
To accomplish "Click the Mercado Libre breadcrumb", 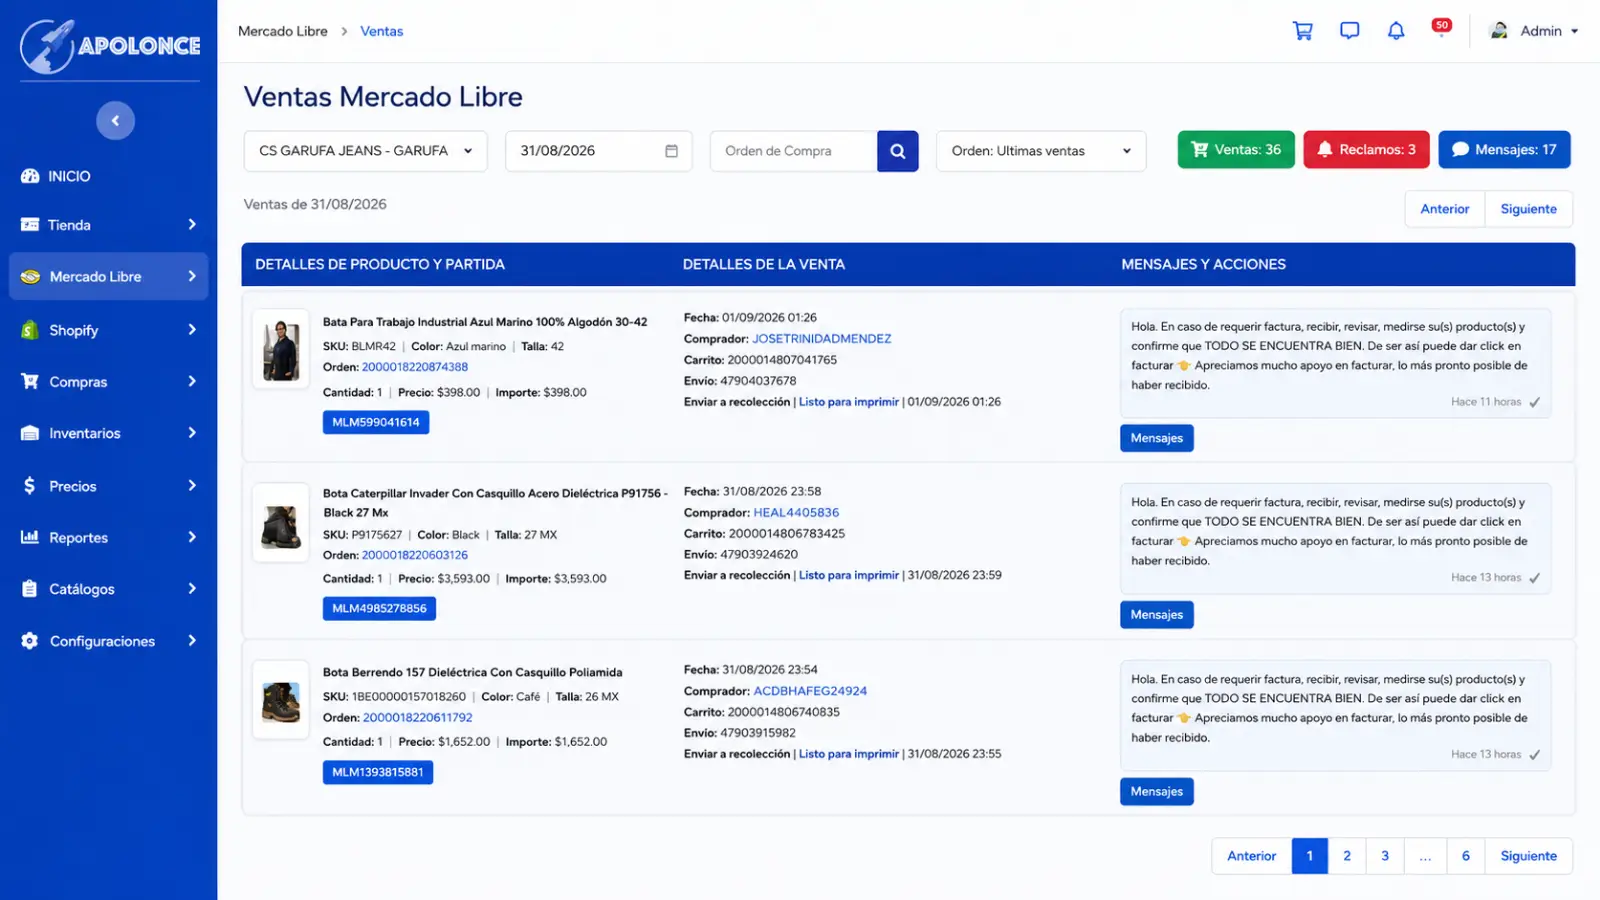I will [x=283, y=31].
